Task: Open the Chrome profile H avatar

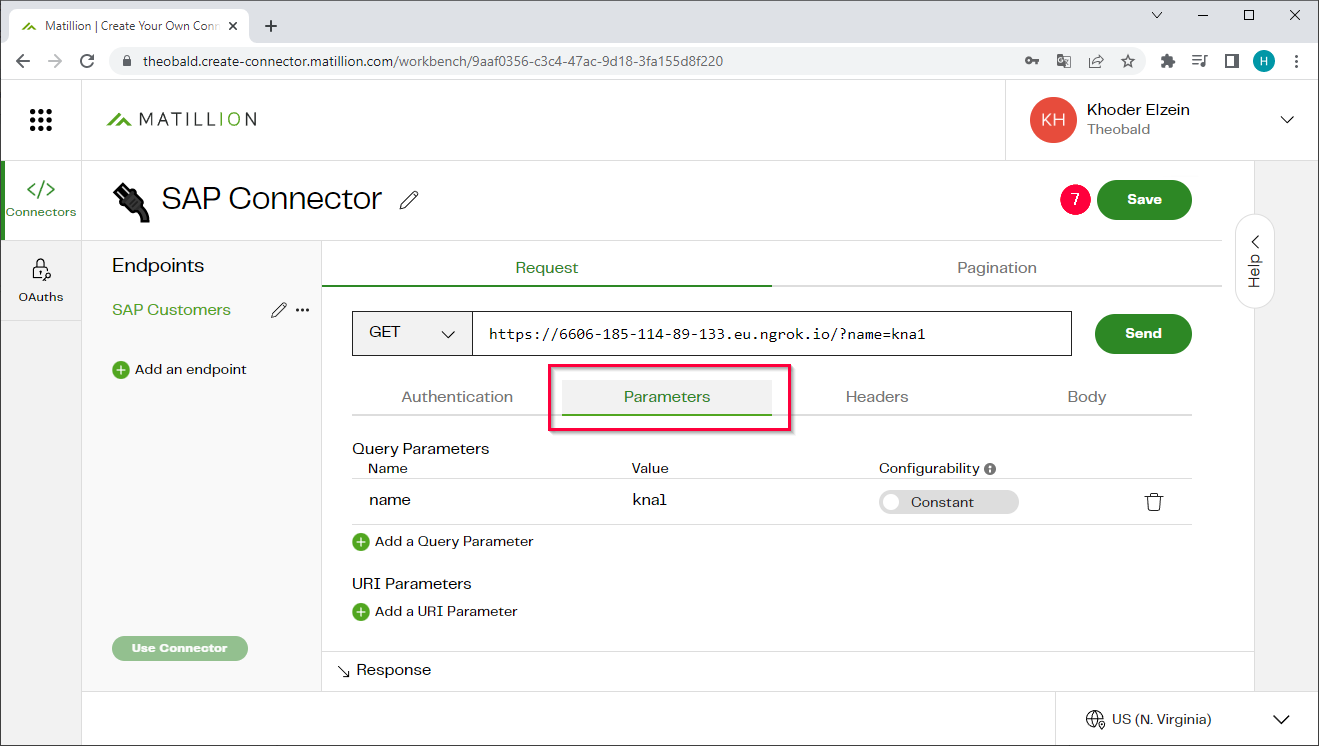Action: [x=1264, y=61]
